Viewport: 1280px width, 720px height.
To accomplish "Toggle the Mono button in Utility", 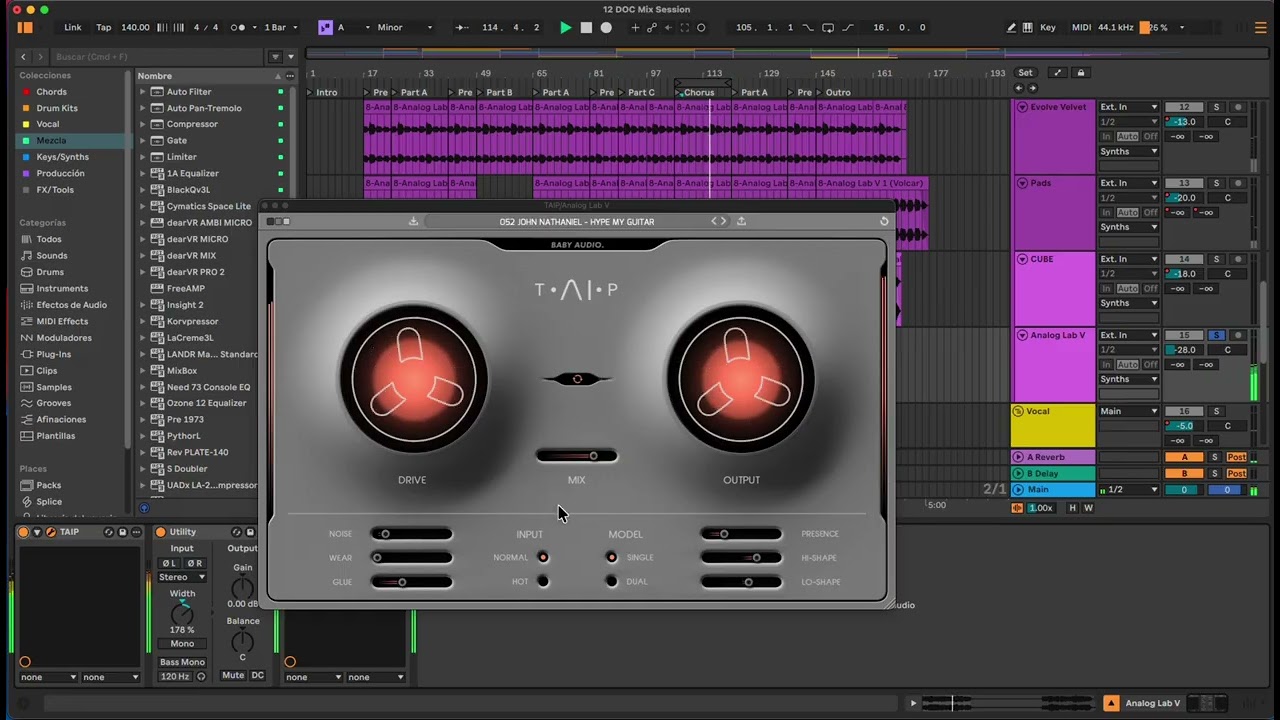I will click(182, 644).
